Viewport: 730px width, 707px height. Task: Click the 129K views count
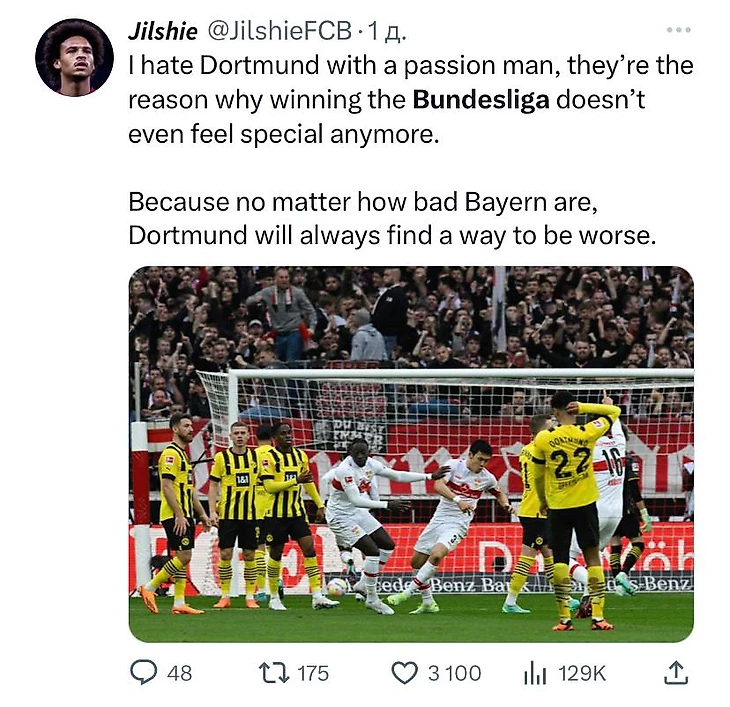pyautogui.click(x=582, y=673)
